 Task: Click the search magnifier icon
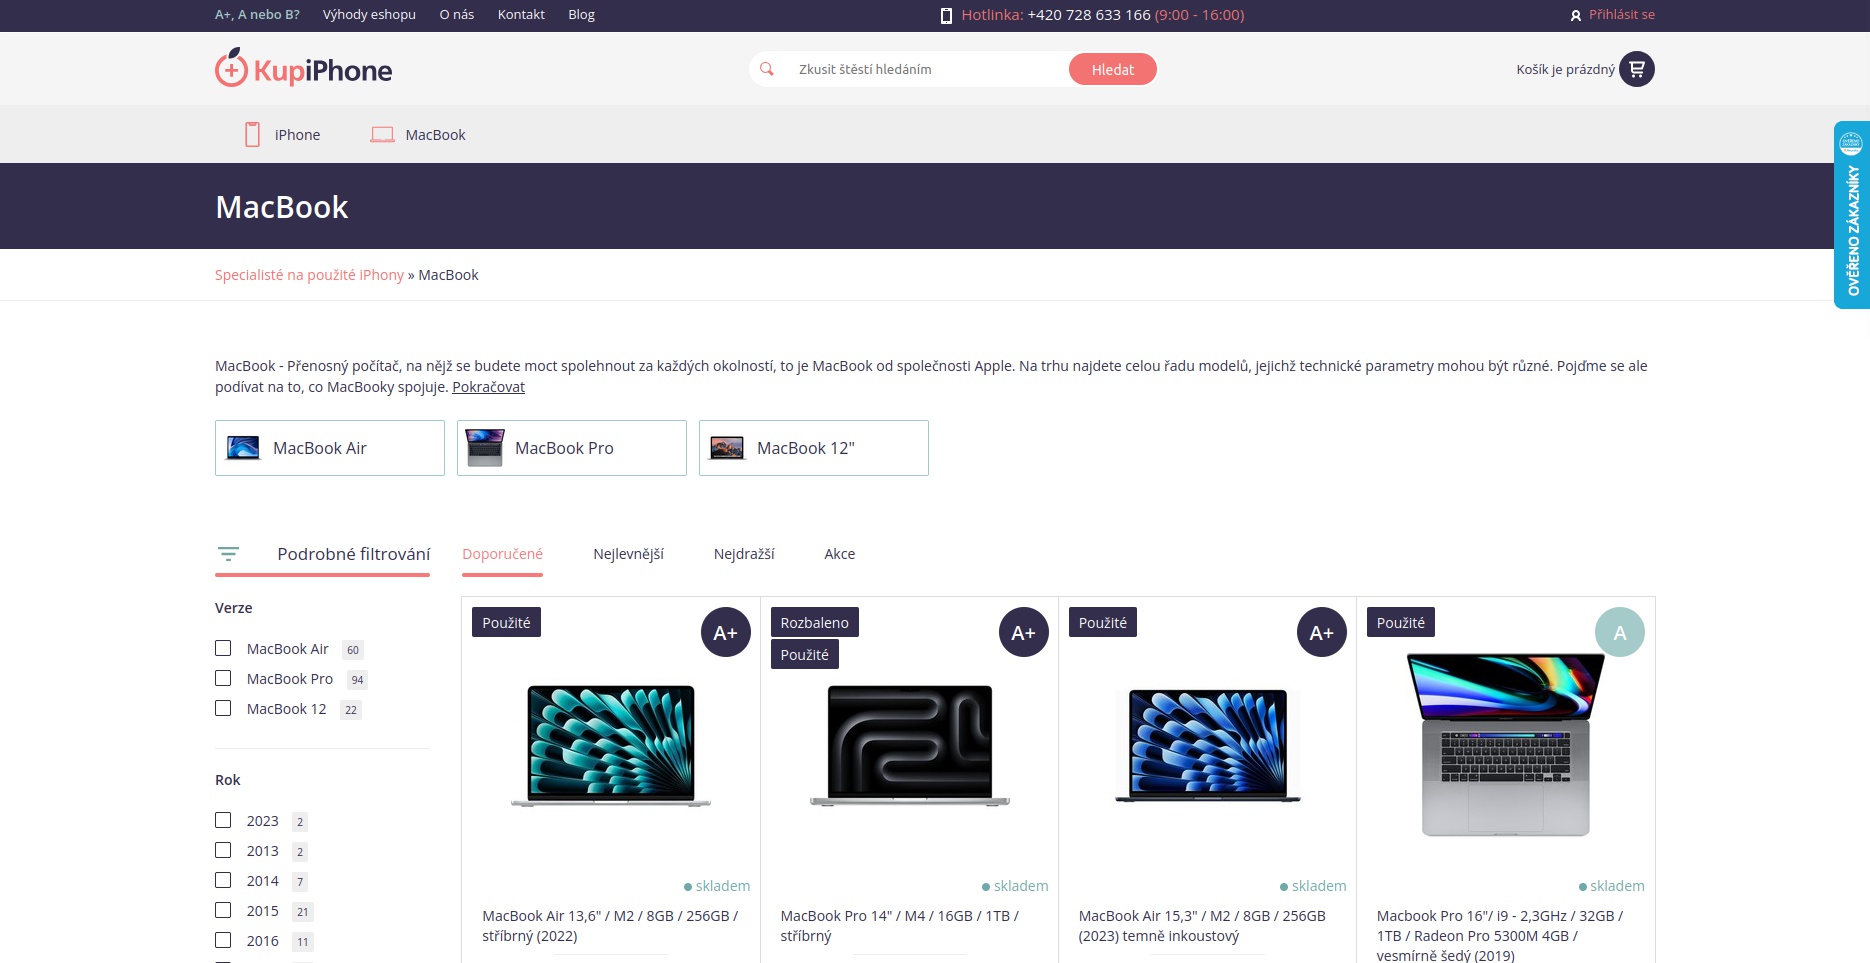(767, 69)
